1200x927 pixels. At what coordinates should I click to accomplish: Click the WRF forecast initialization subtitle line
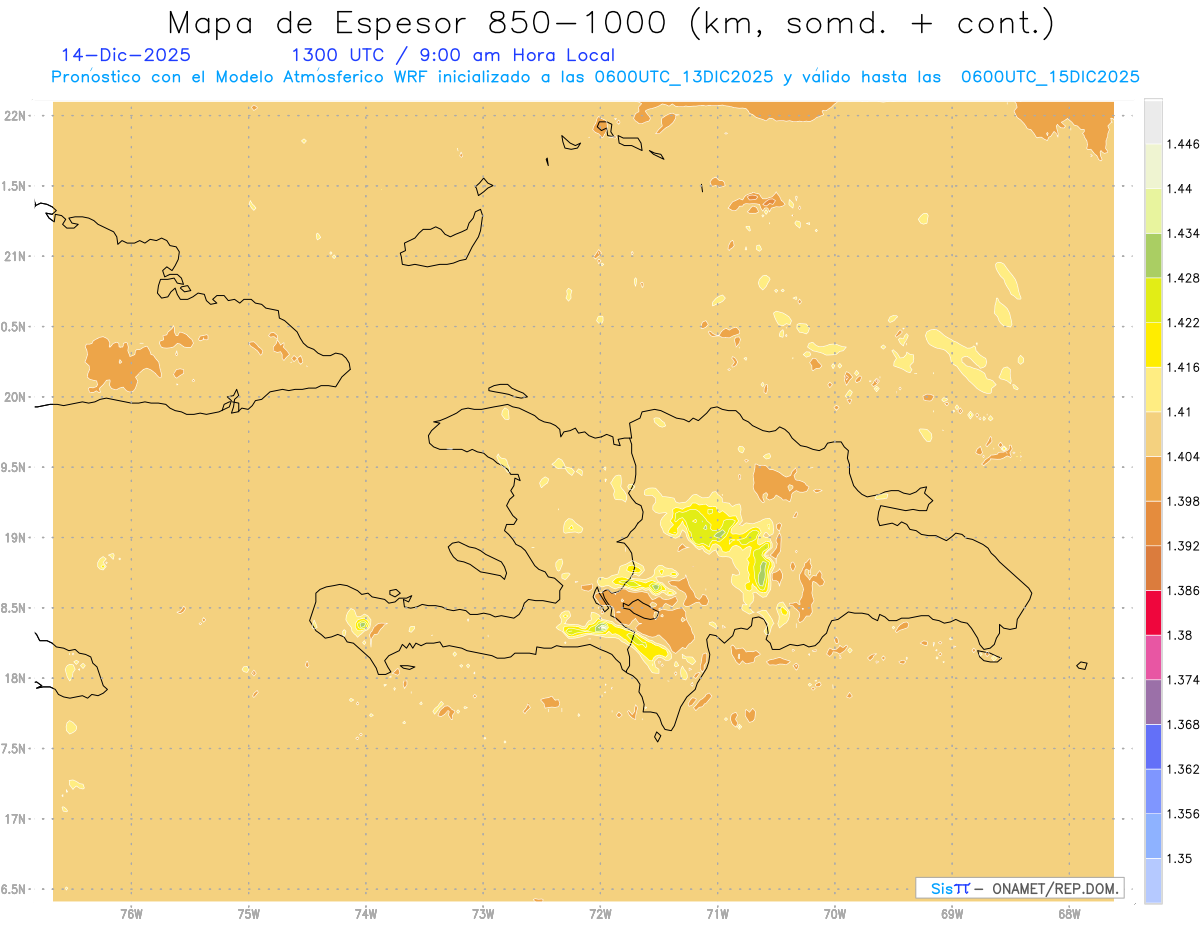[x=595, y=77]
